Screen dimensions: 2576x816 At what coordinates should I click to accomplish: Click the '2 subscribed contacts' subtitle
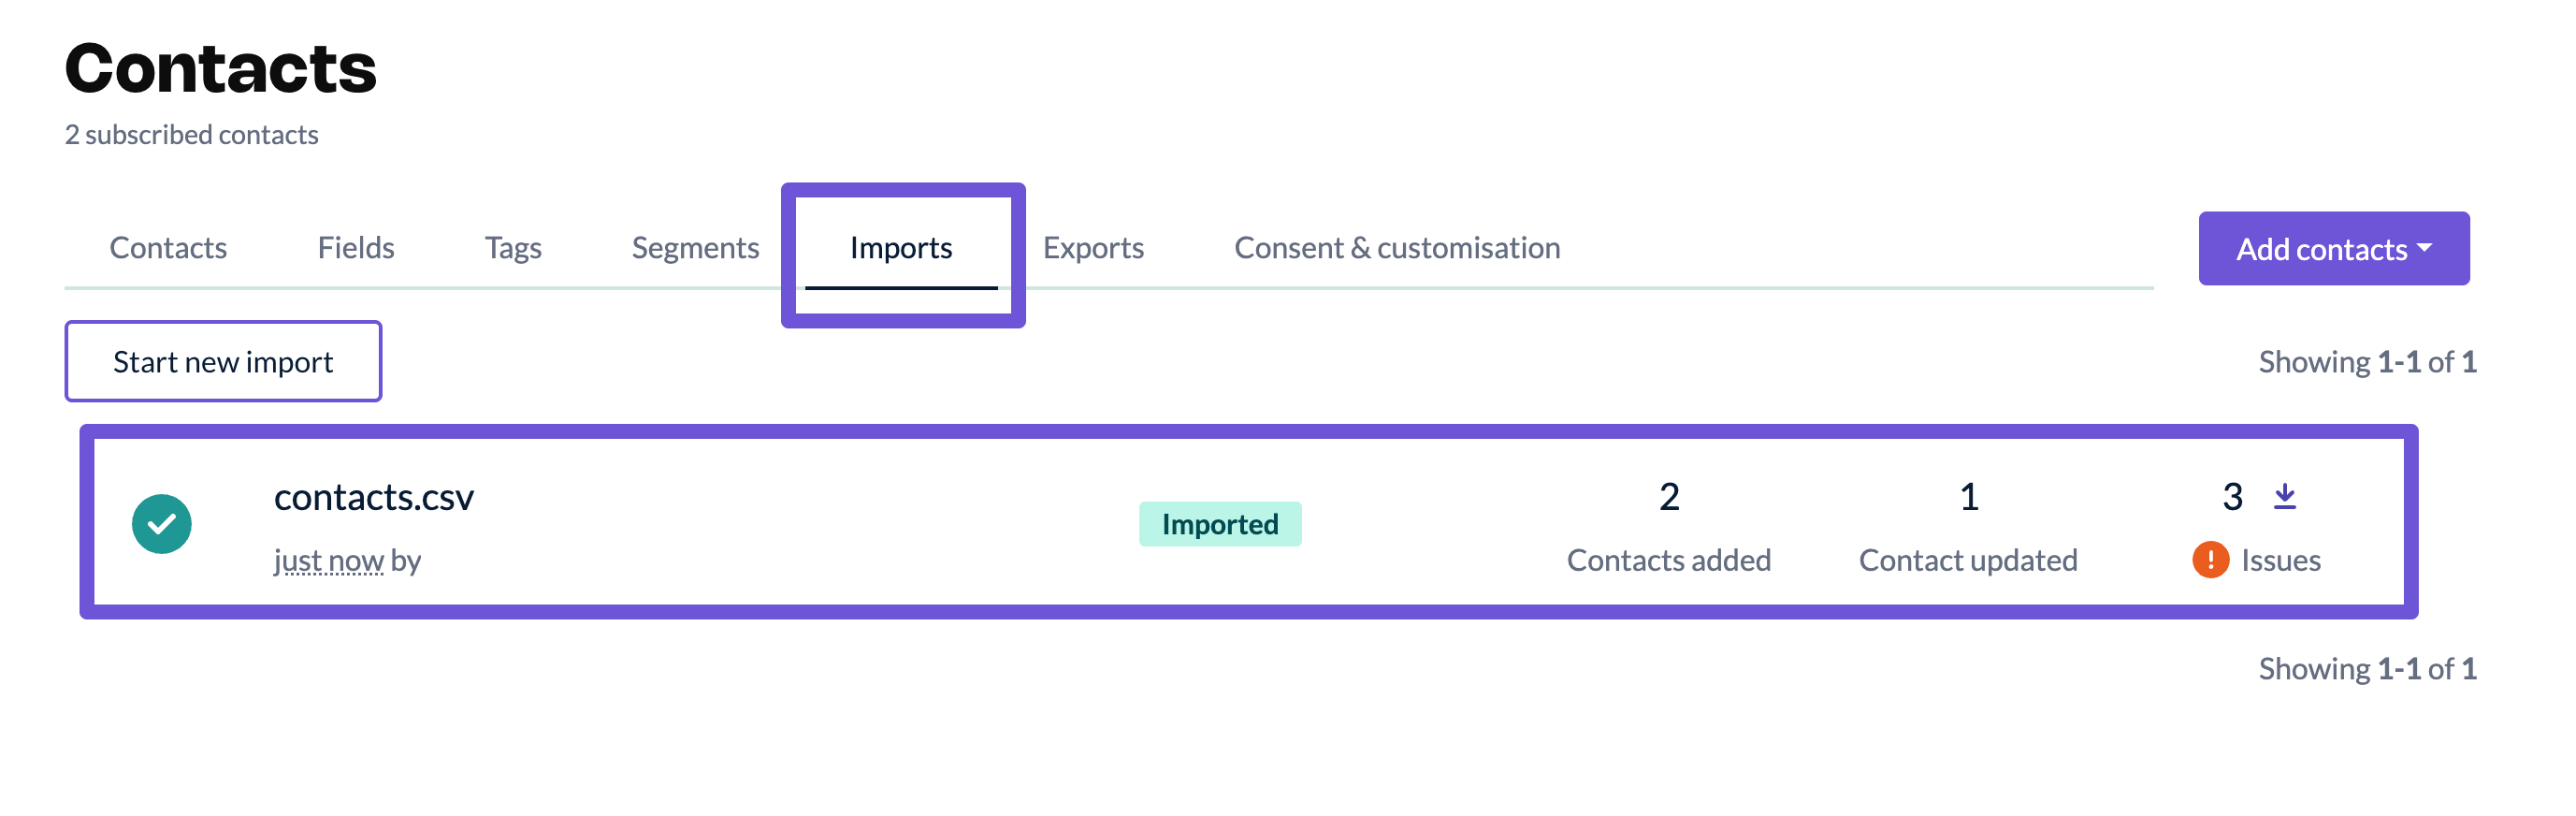[192, 135]
